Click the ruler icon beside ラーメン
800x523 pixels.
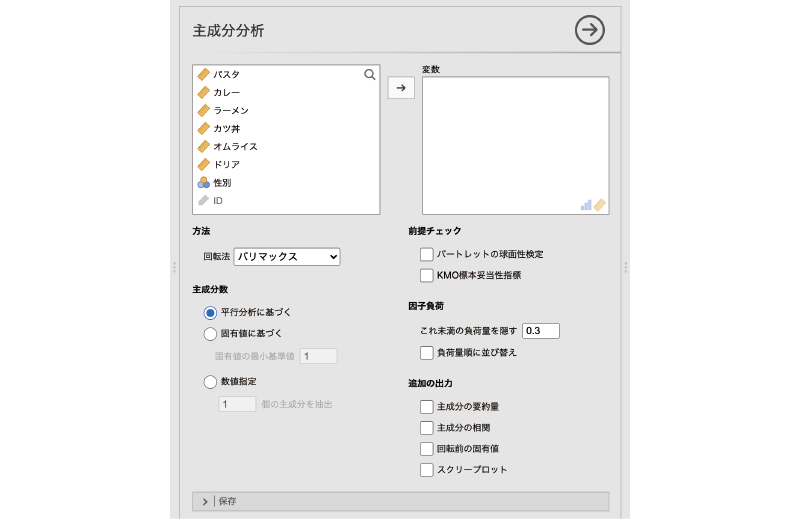pos(204,110)
